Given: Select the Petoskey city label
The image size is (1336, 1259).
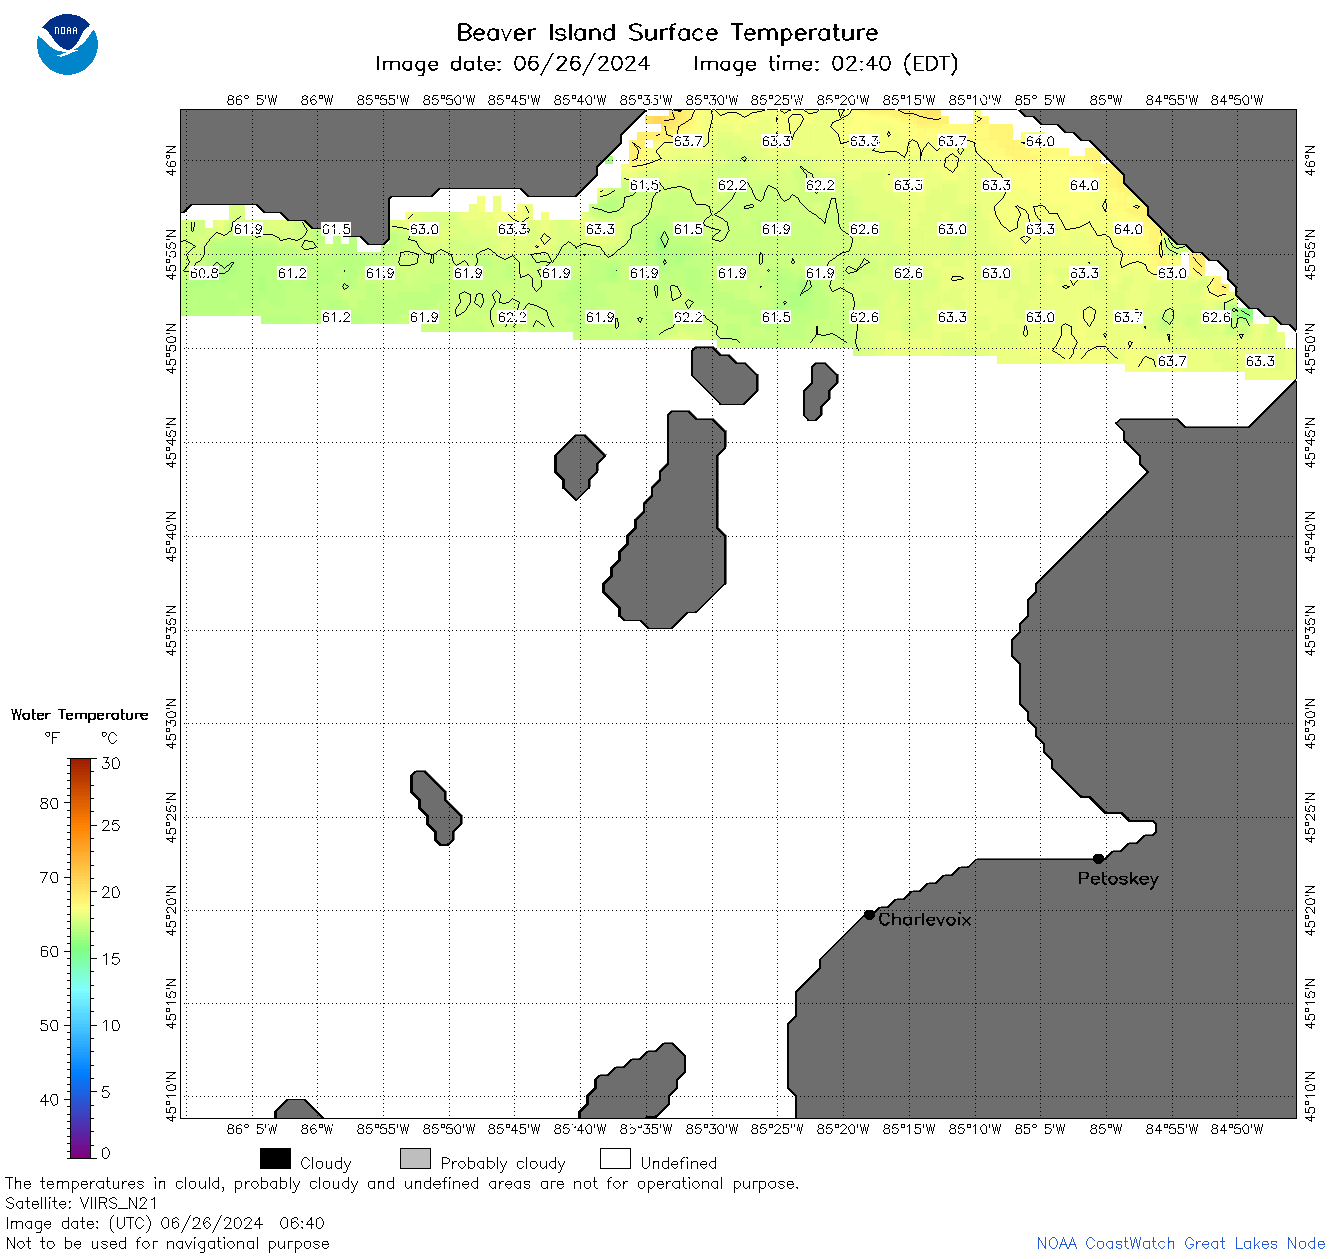Looking at the screenshot, I should coord(1118,879).
